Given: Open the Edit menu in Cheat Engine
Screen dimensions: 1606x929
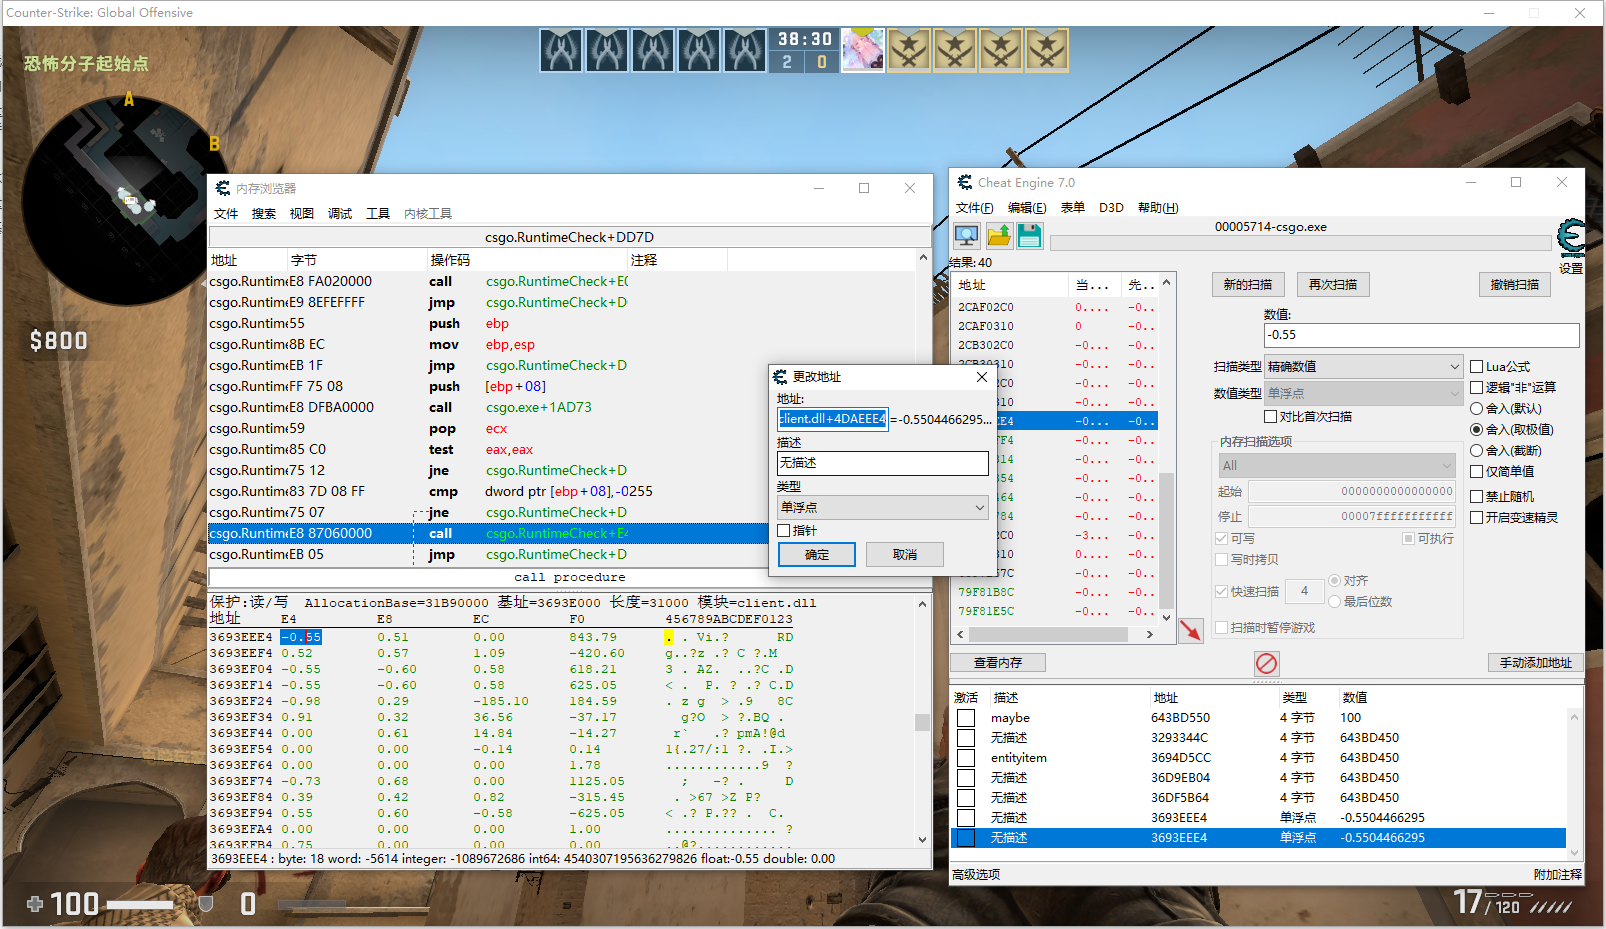Looking at the screenshot, I should point(1027,208).
